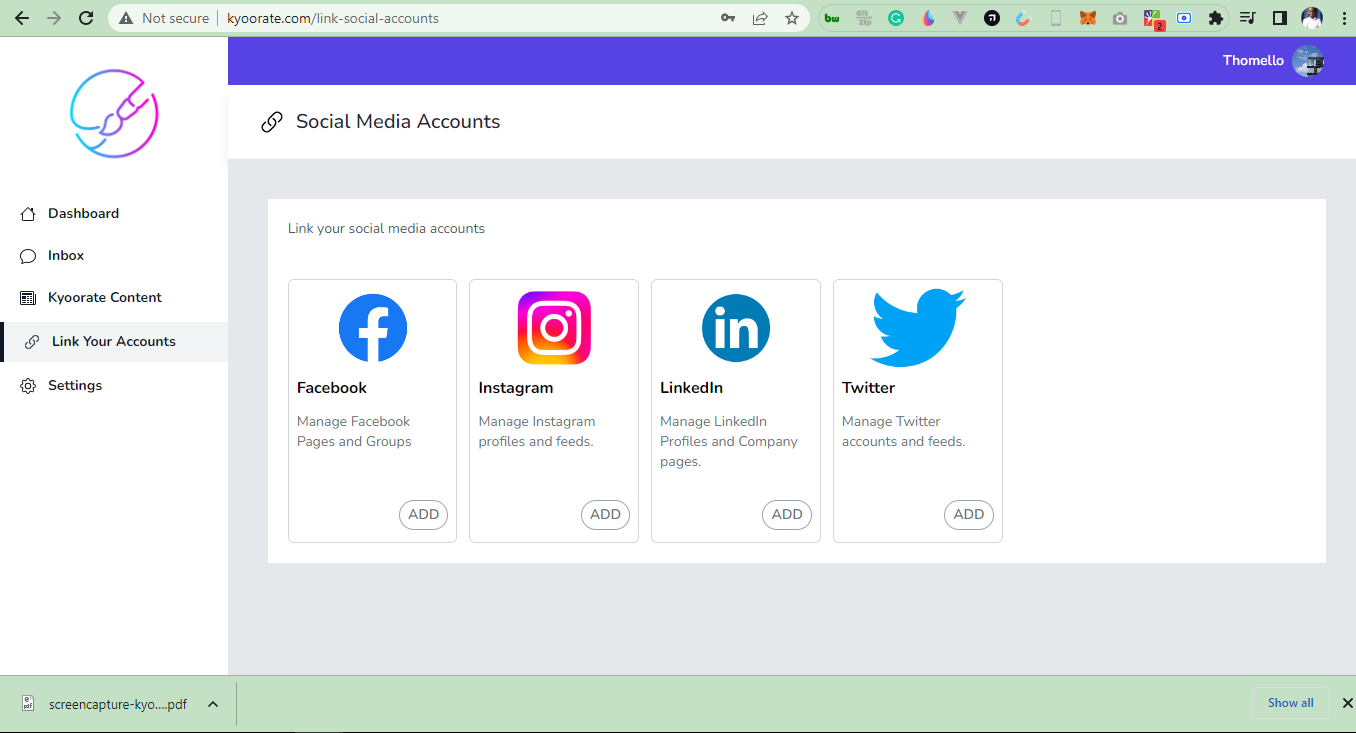Click the Kyoorate logo in sidebar
This screenshot has width=1356, height=733.
point(114,113)
